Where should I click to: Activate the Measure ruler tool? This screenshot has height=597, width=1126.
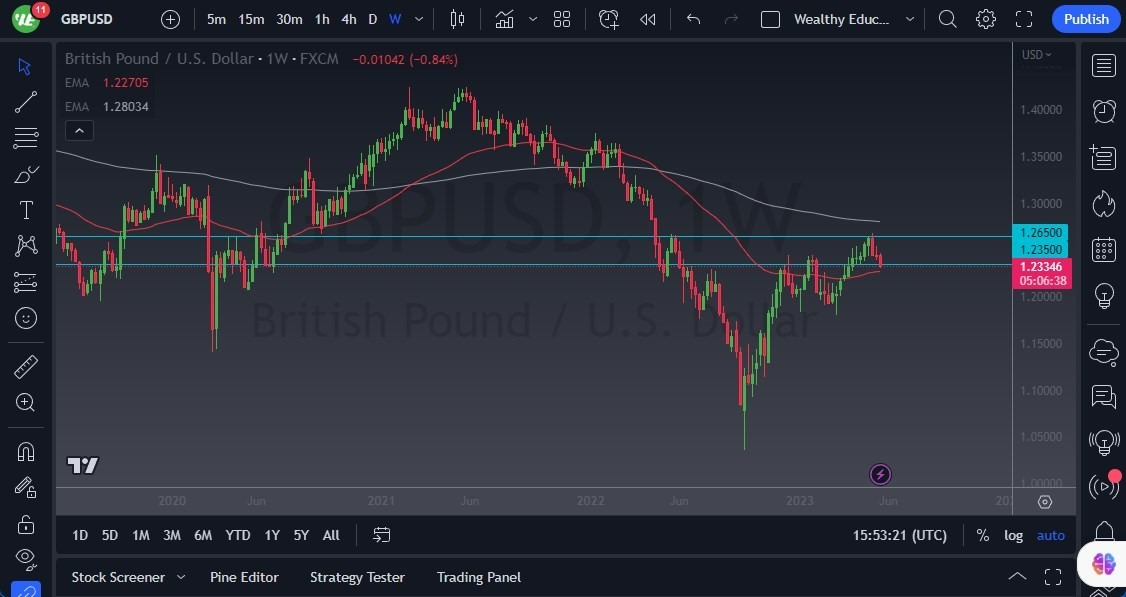pos(25,366)
